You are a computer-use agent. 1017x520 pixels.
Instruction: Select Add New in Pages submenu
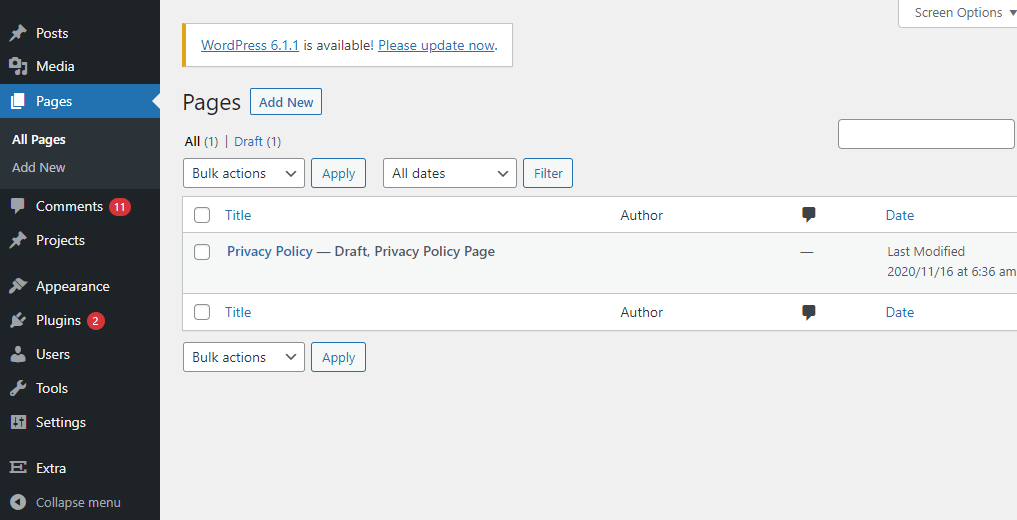click(x=39, y=167)
